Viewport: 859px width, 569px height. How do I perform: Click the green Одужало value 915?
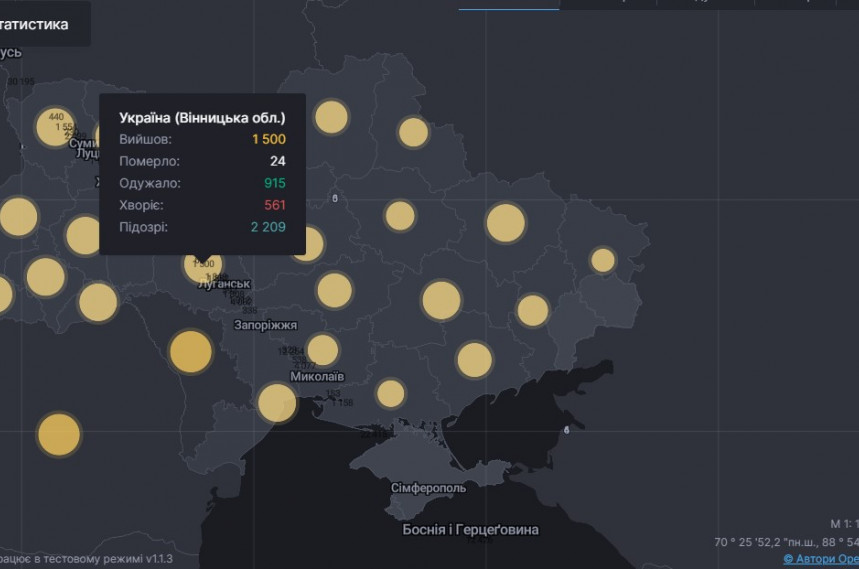[x=274, y=183]
